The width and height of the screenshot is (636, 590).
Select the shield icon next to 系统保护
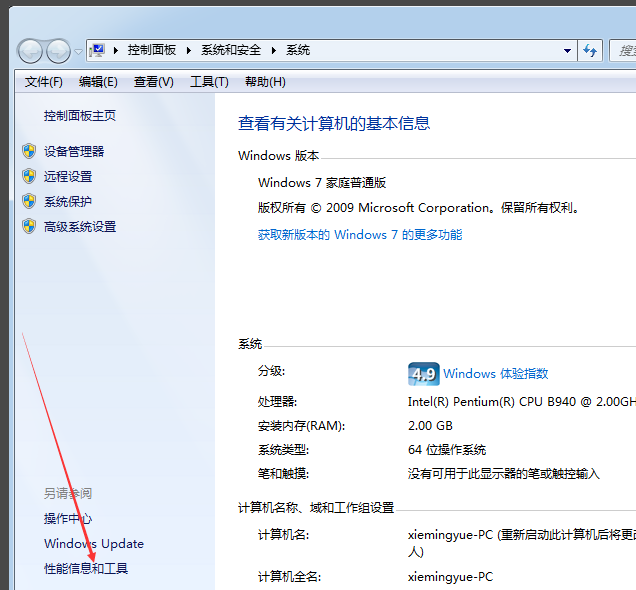click(29, 201)
